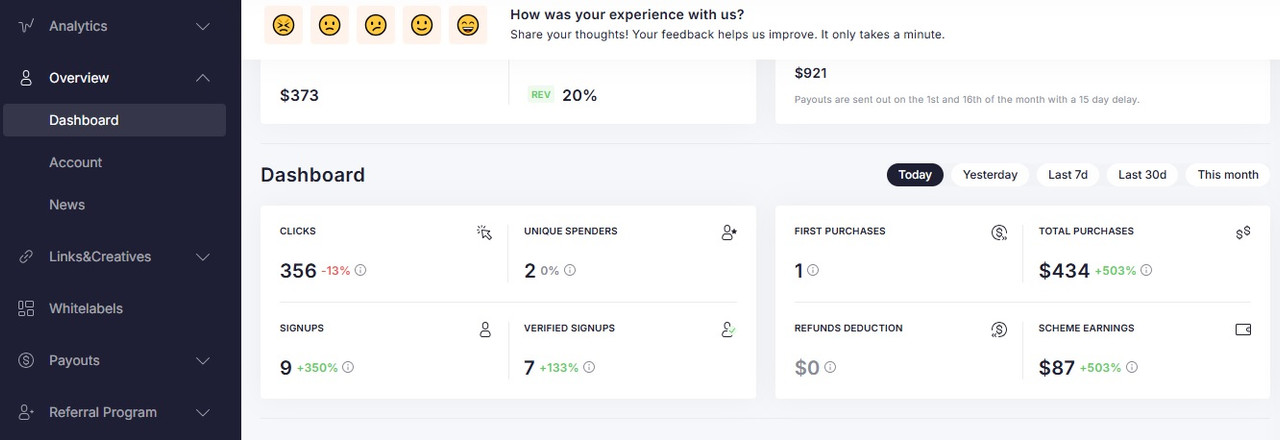Select the angry face emoji rating
The height and width of the screenshot is (440, 1280).
point(283,25)
